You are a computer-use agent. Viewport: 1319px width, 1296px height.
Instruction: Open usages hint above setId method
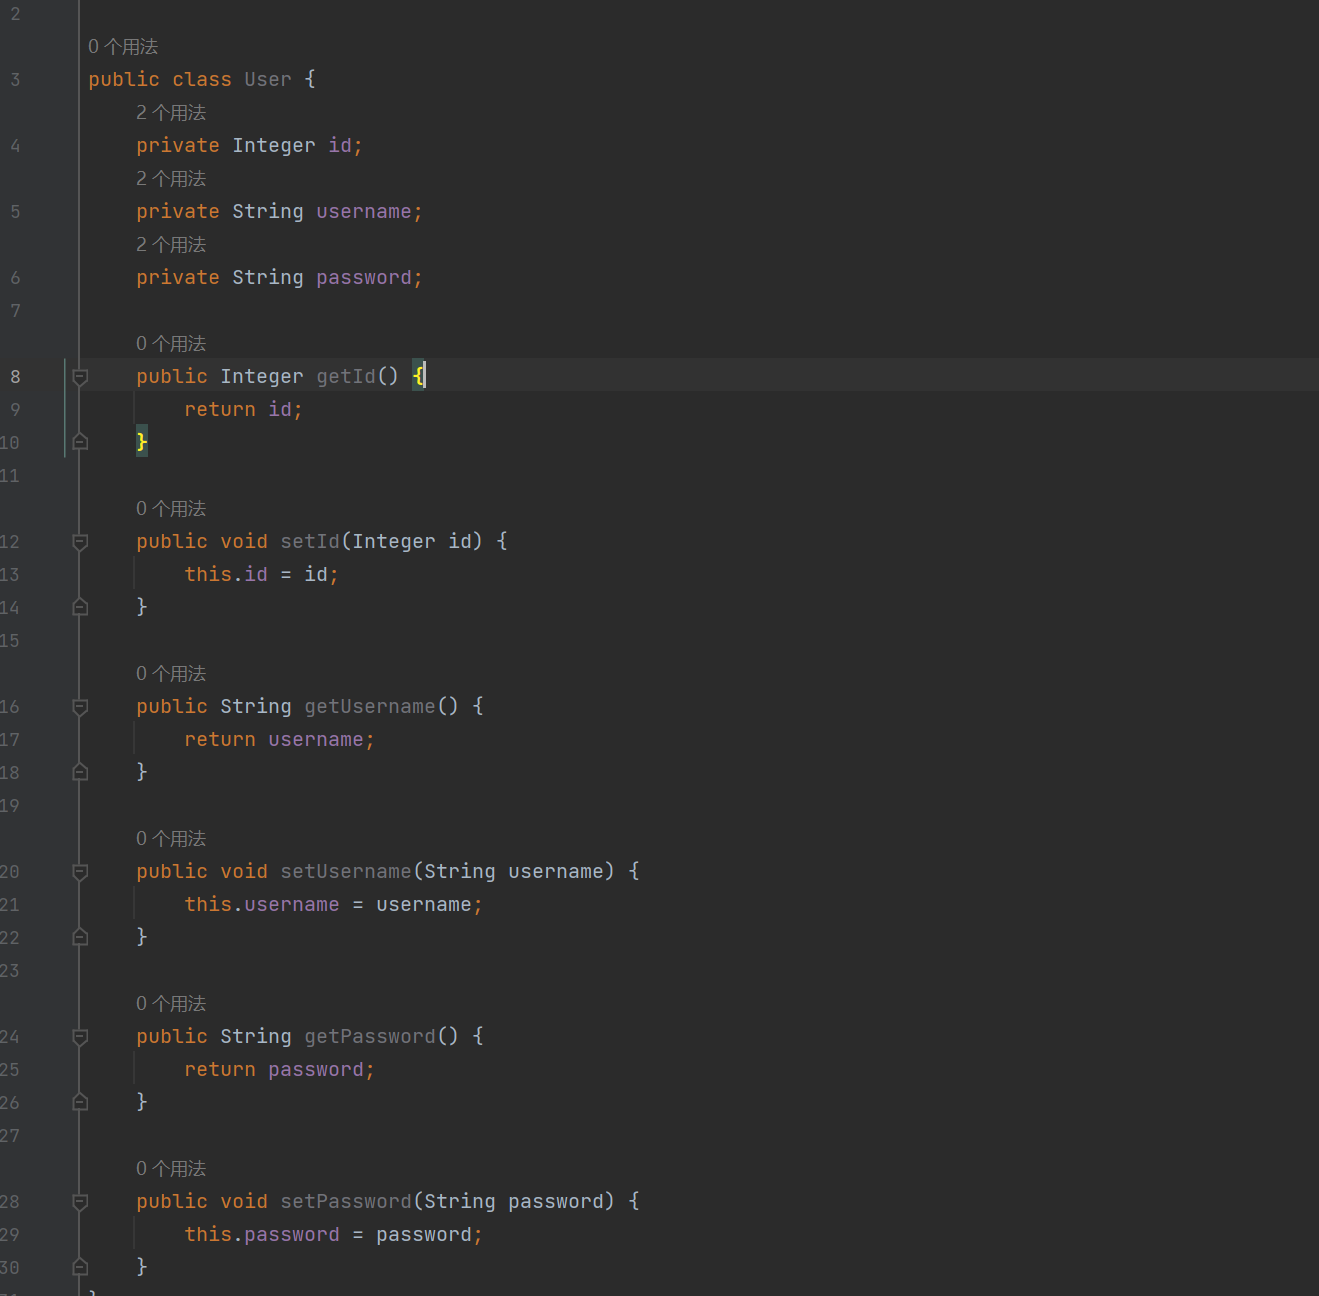171,509
